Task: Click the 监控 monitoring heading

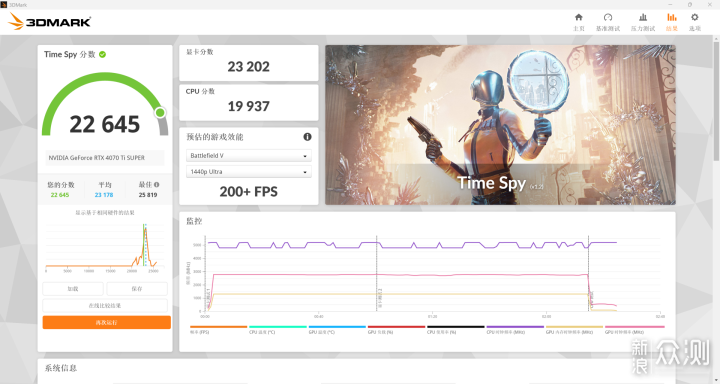Action: click(x=194, y=221)
